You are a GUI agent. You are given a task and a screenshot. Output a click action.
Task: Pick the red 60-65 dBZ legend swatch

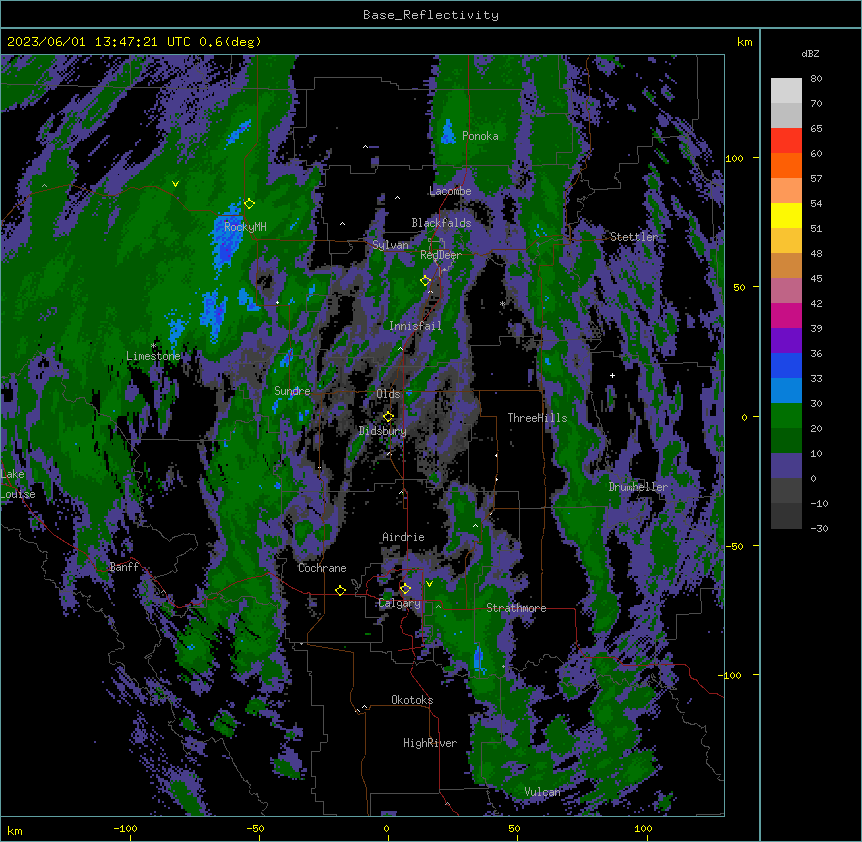tap(786, 140)
